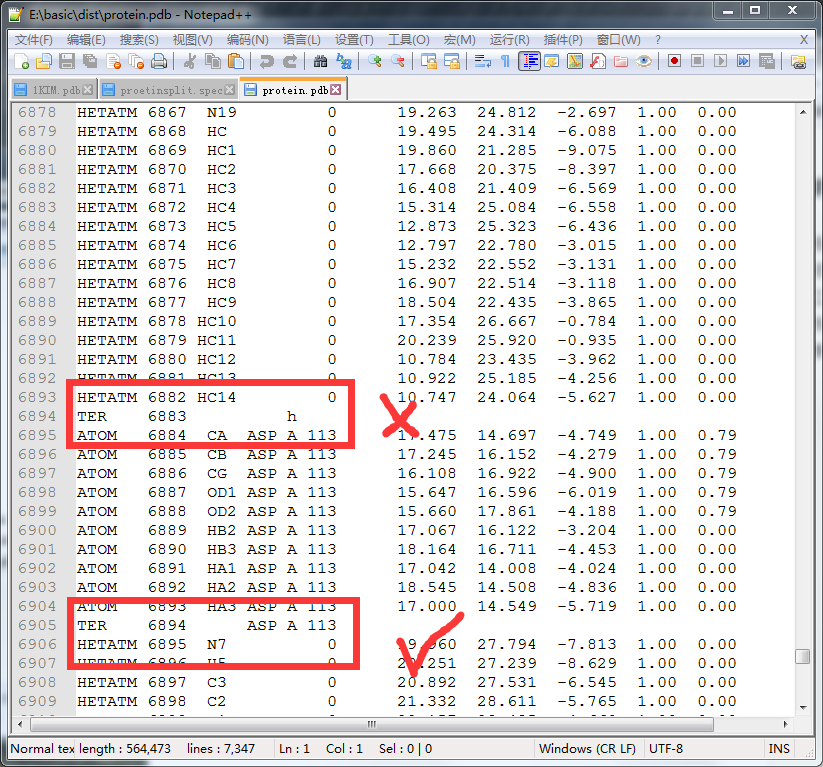This screenshot has width=823, height=767.
Task: Expand the 视图(V) view menu
Action: (192, 40)
